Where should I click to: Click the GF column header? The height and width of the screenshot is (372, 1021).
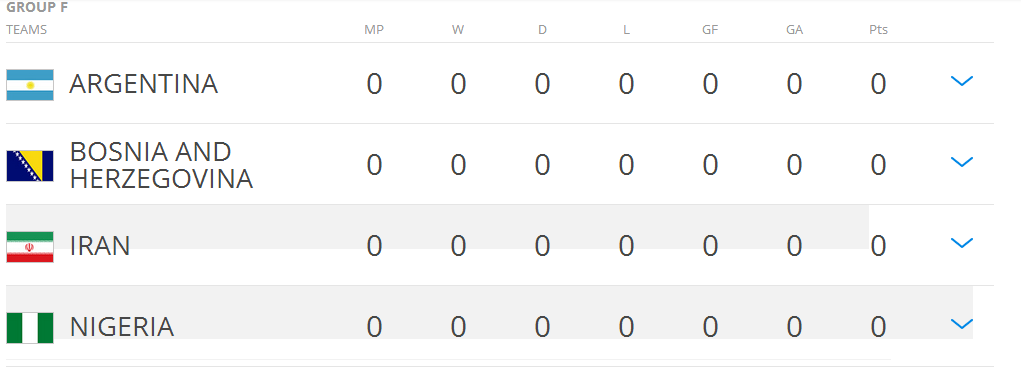[x=710, y=30]
